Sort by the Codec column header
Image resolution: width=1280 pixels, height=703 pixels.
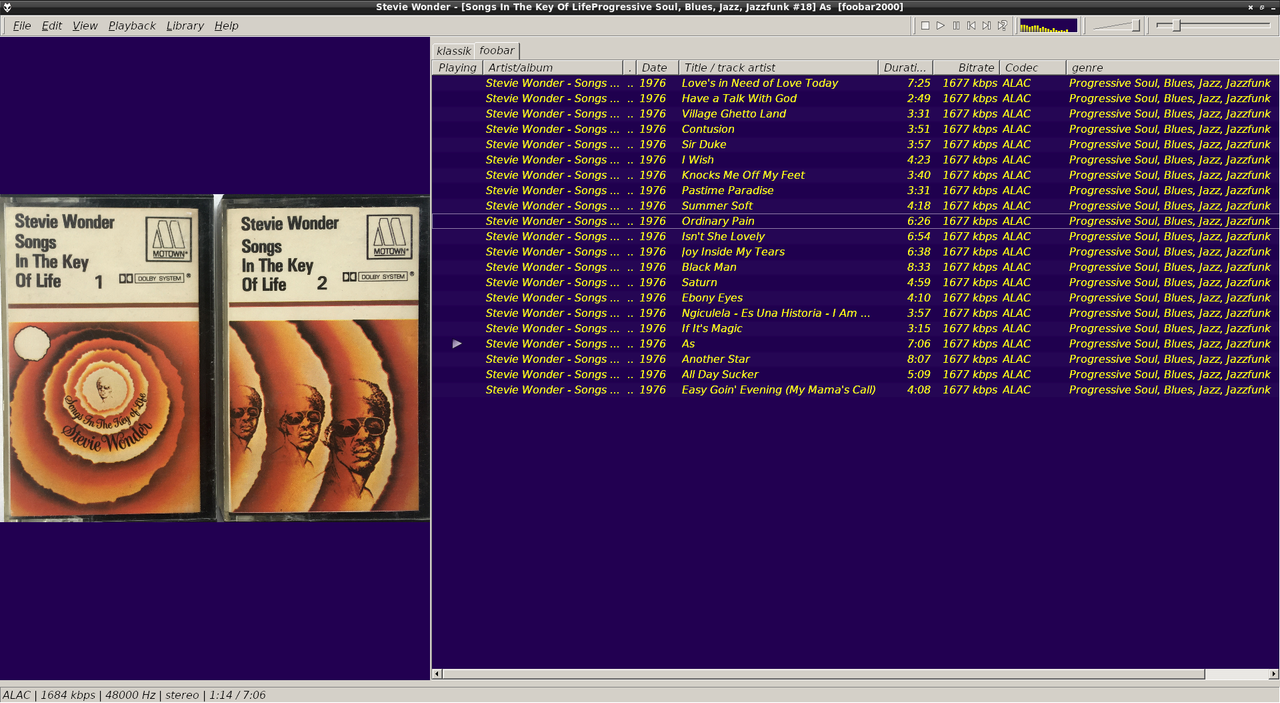click(x=1033, y=67)
